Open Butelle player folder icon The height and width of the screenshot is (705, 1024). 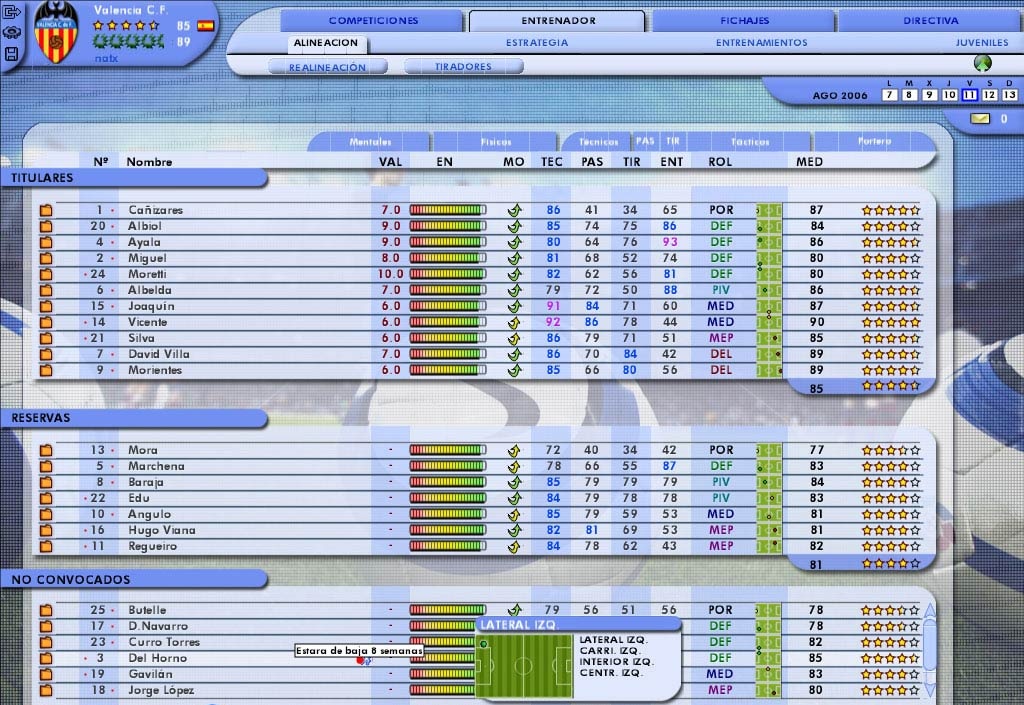coord(46,610)
